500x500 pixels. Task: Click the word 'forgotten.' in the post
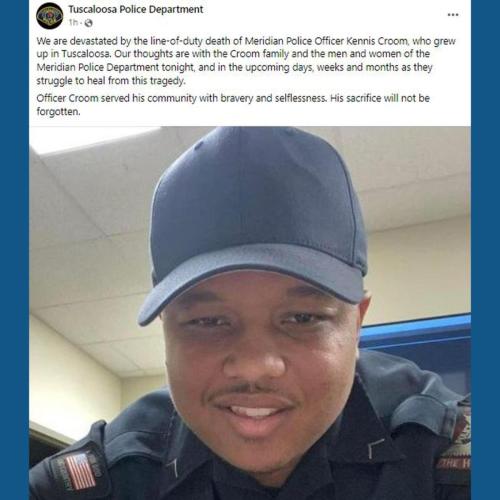[x=58, y=111]
